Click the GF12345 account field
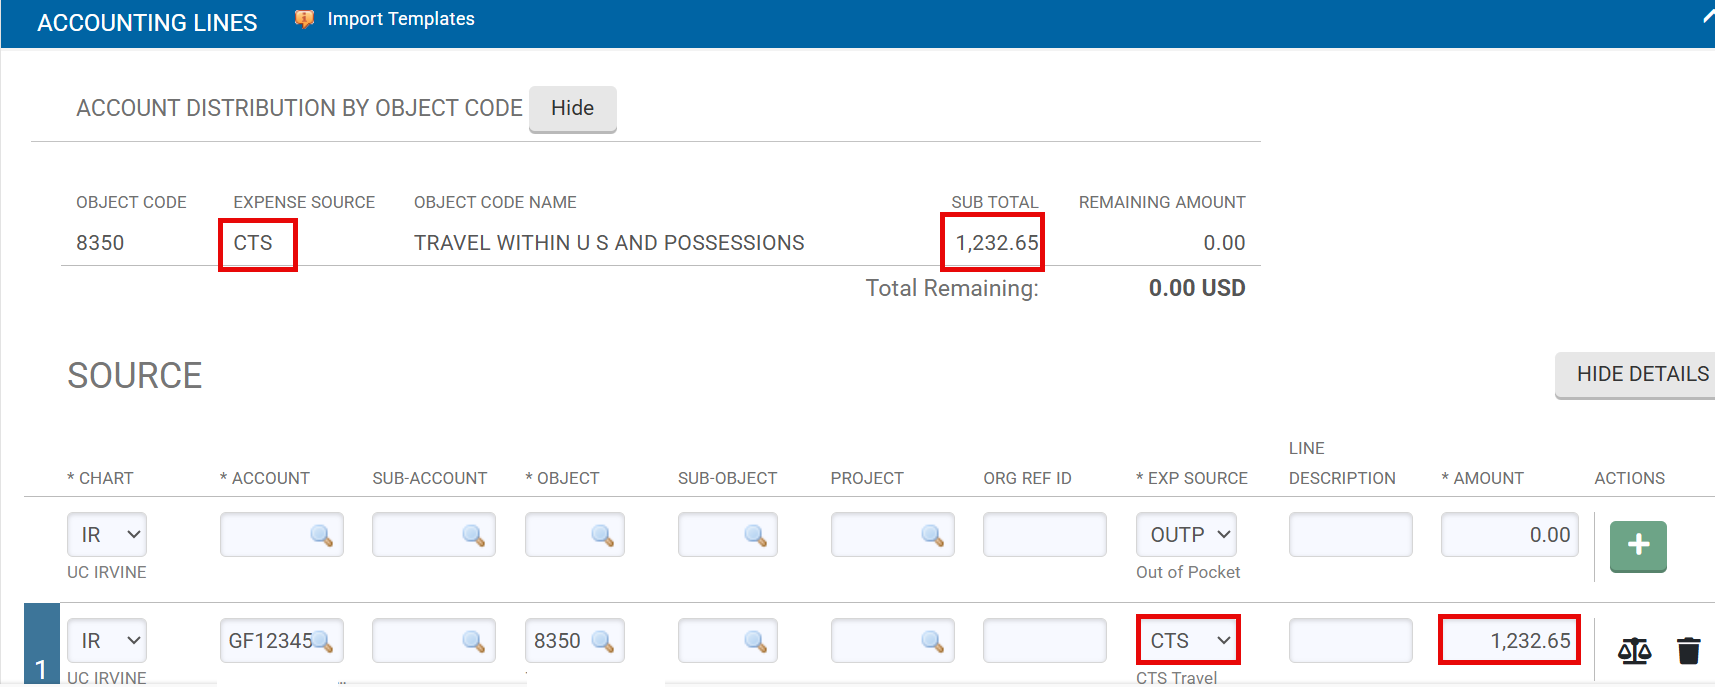Image resolution: width=1715 pixels, height=687 pixels. [268, 641]
